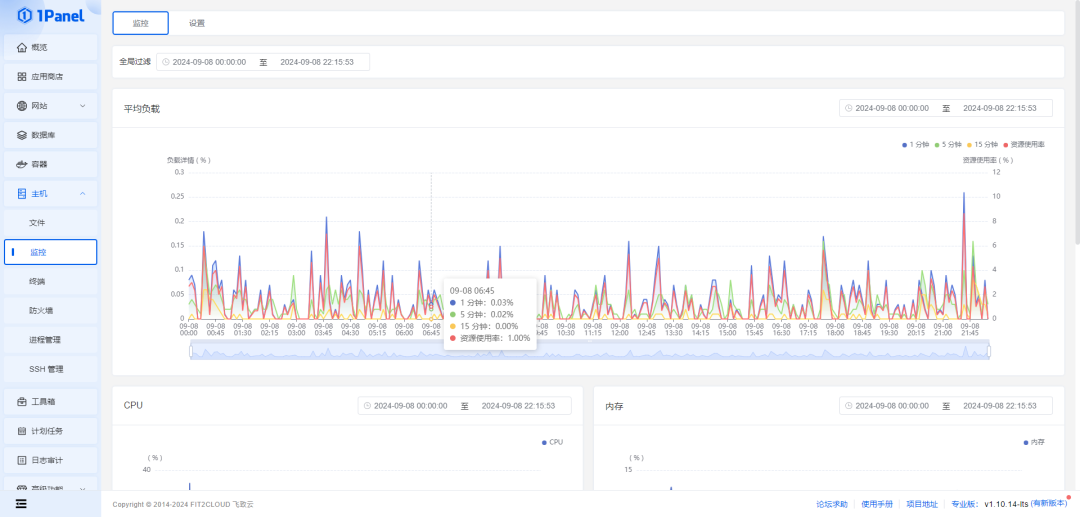1080x517 pixels.
Task: Collapse the 主机 host submenu
Action: (82, 193)
